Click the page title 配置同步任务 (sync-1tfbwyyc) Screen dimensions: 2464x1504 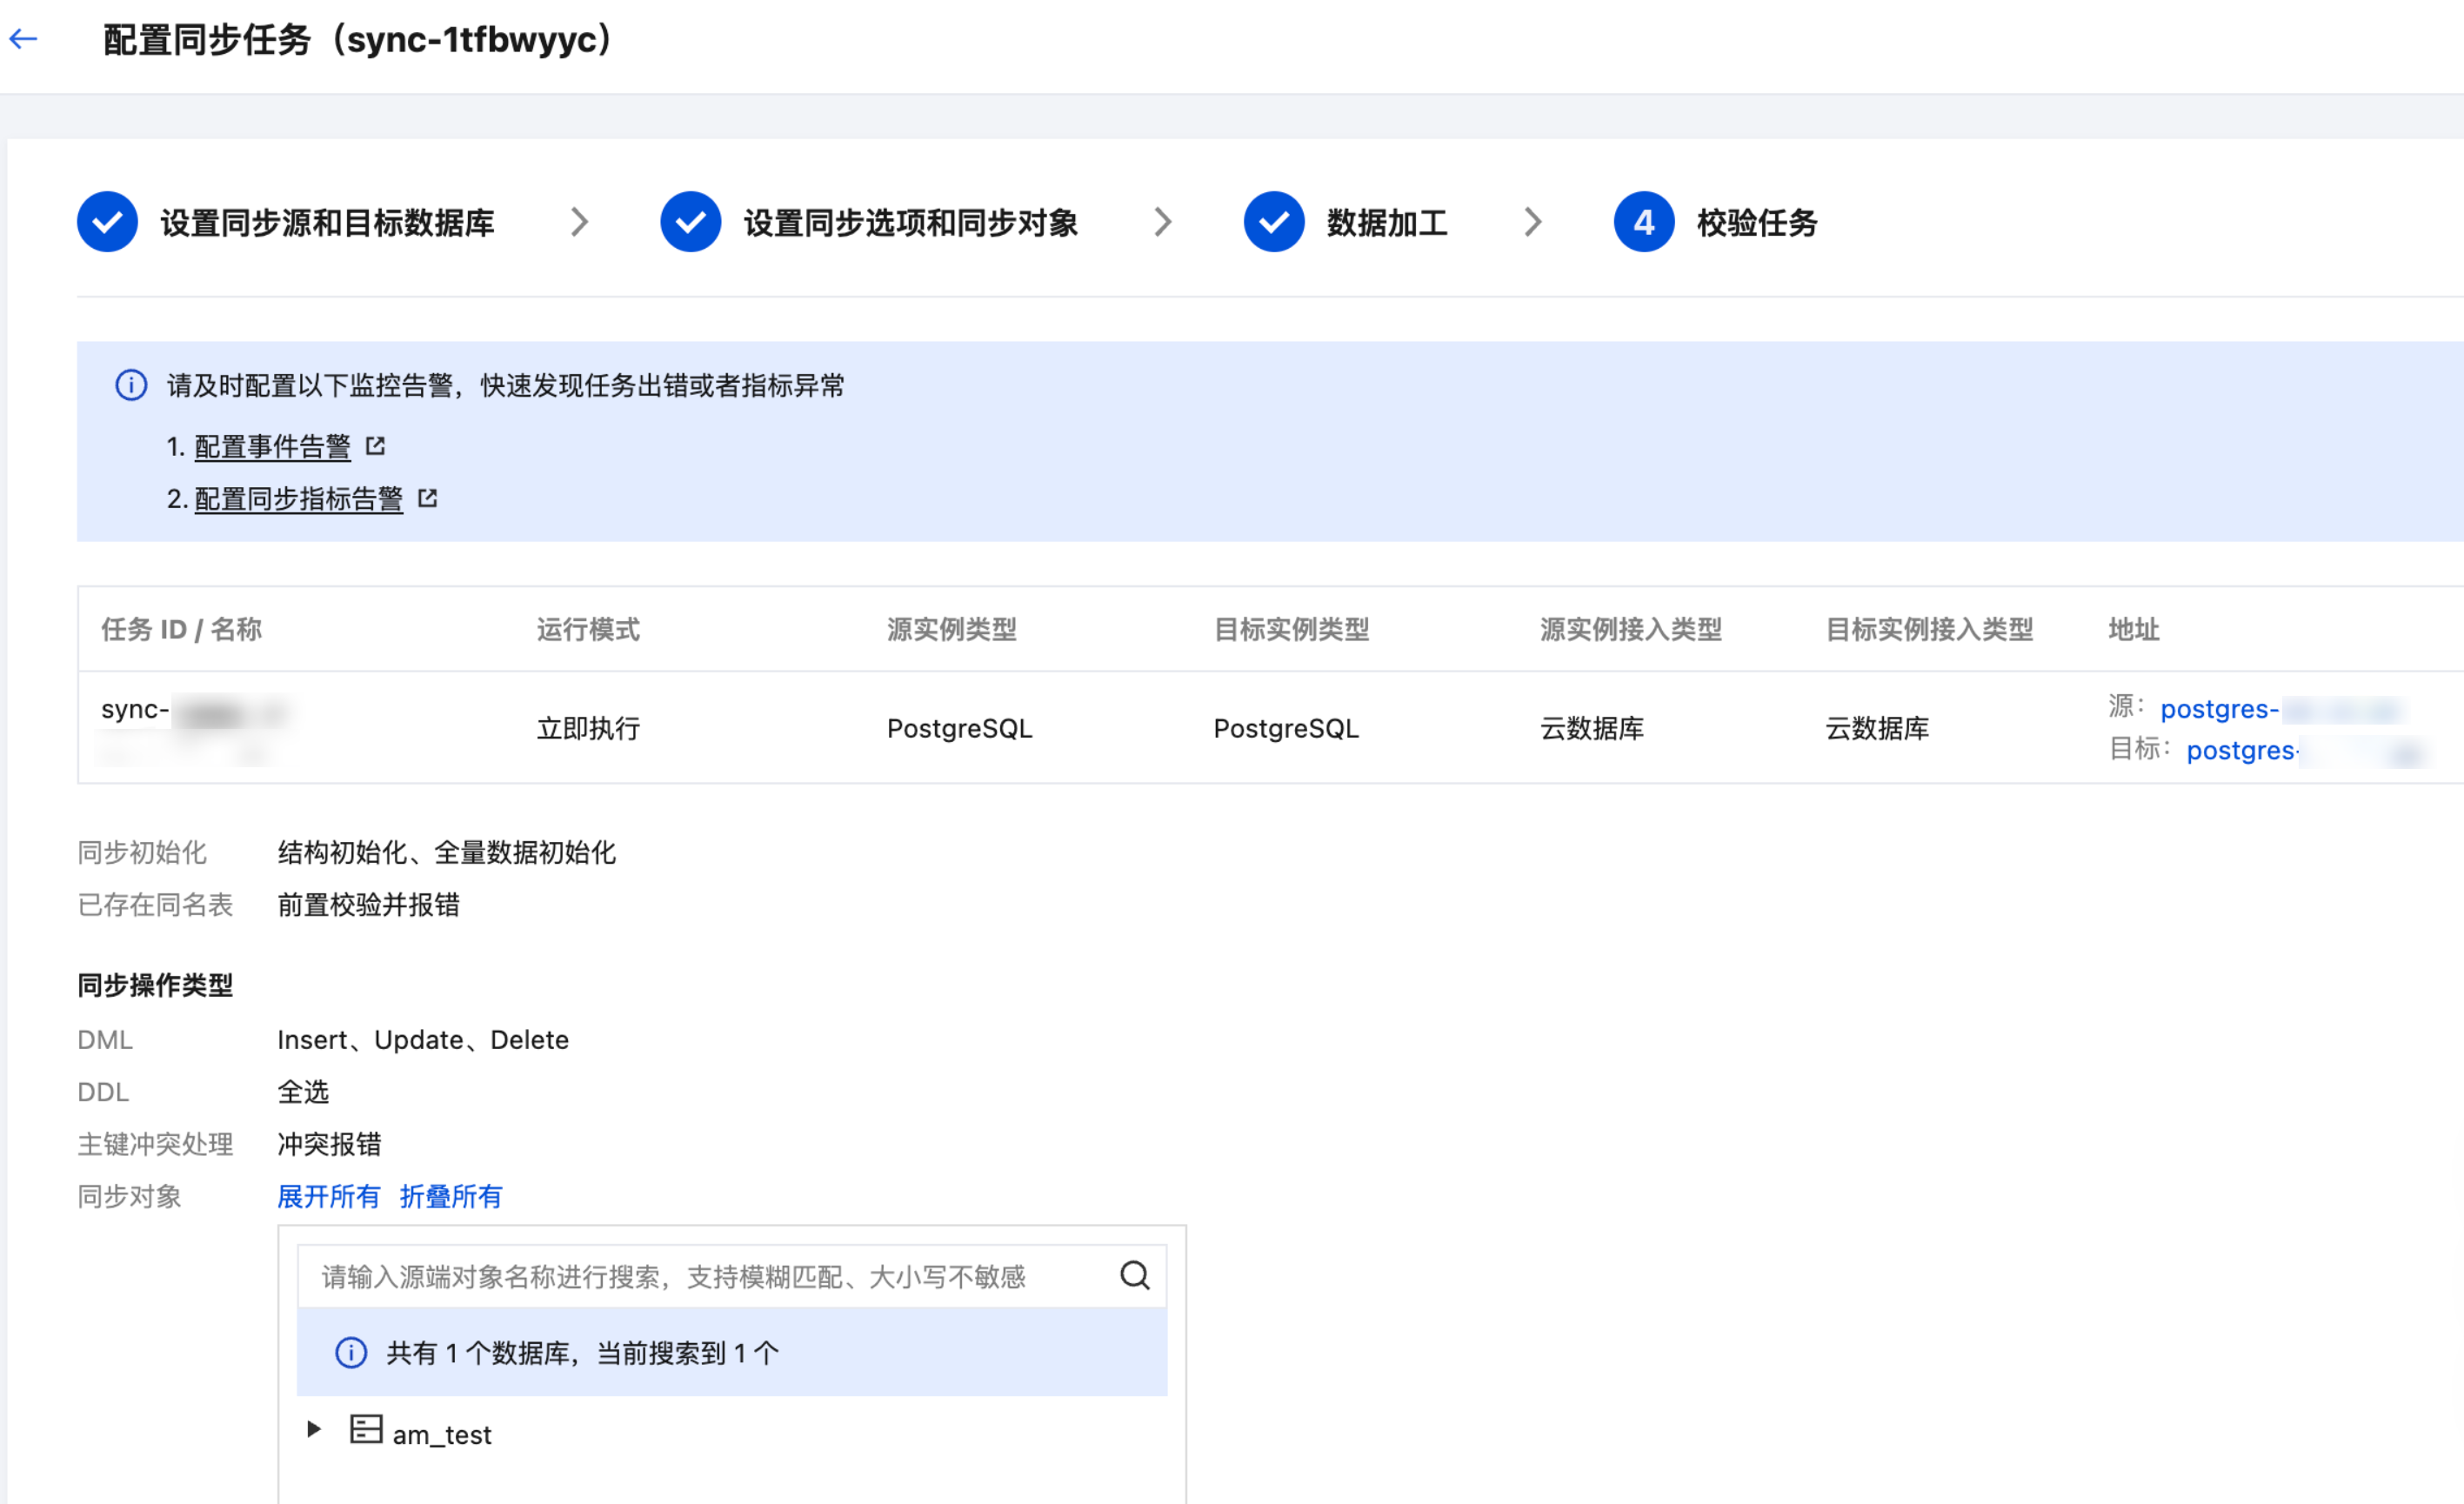(358, 40)
